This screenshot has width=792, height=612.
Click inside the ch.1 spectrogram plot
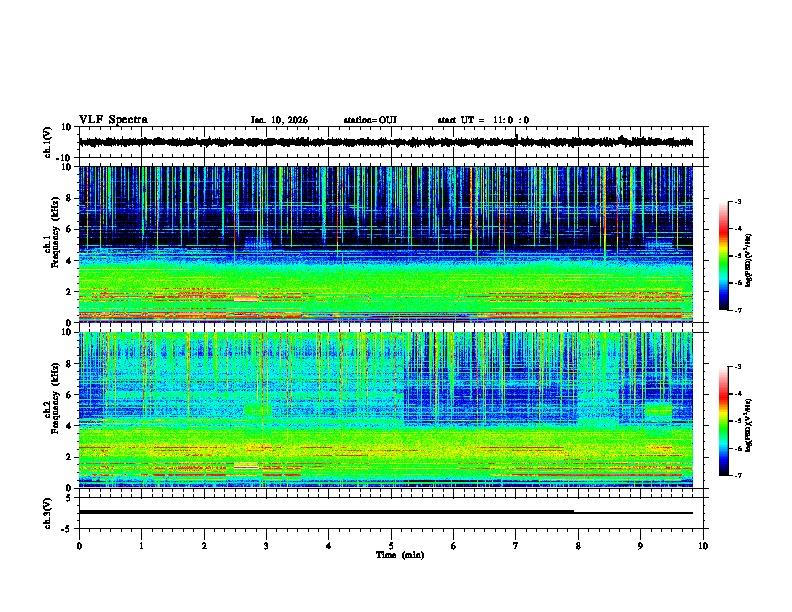click(386, 244)
